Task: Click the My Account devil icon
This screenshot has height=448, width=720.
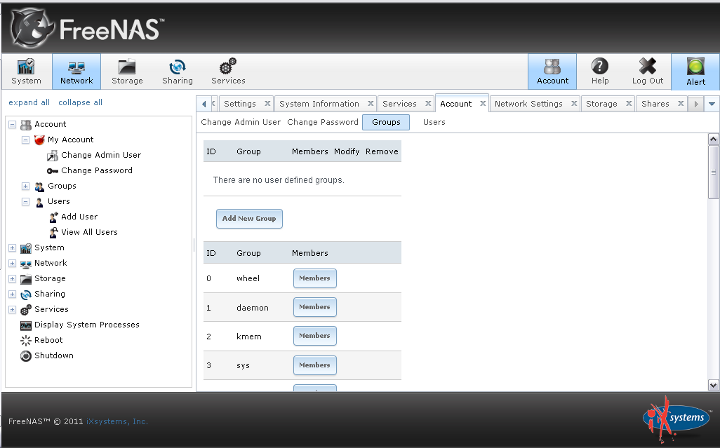Action: click(39, 140)
